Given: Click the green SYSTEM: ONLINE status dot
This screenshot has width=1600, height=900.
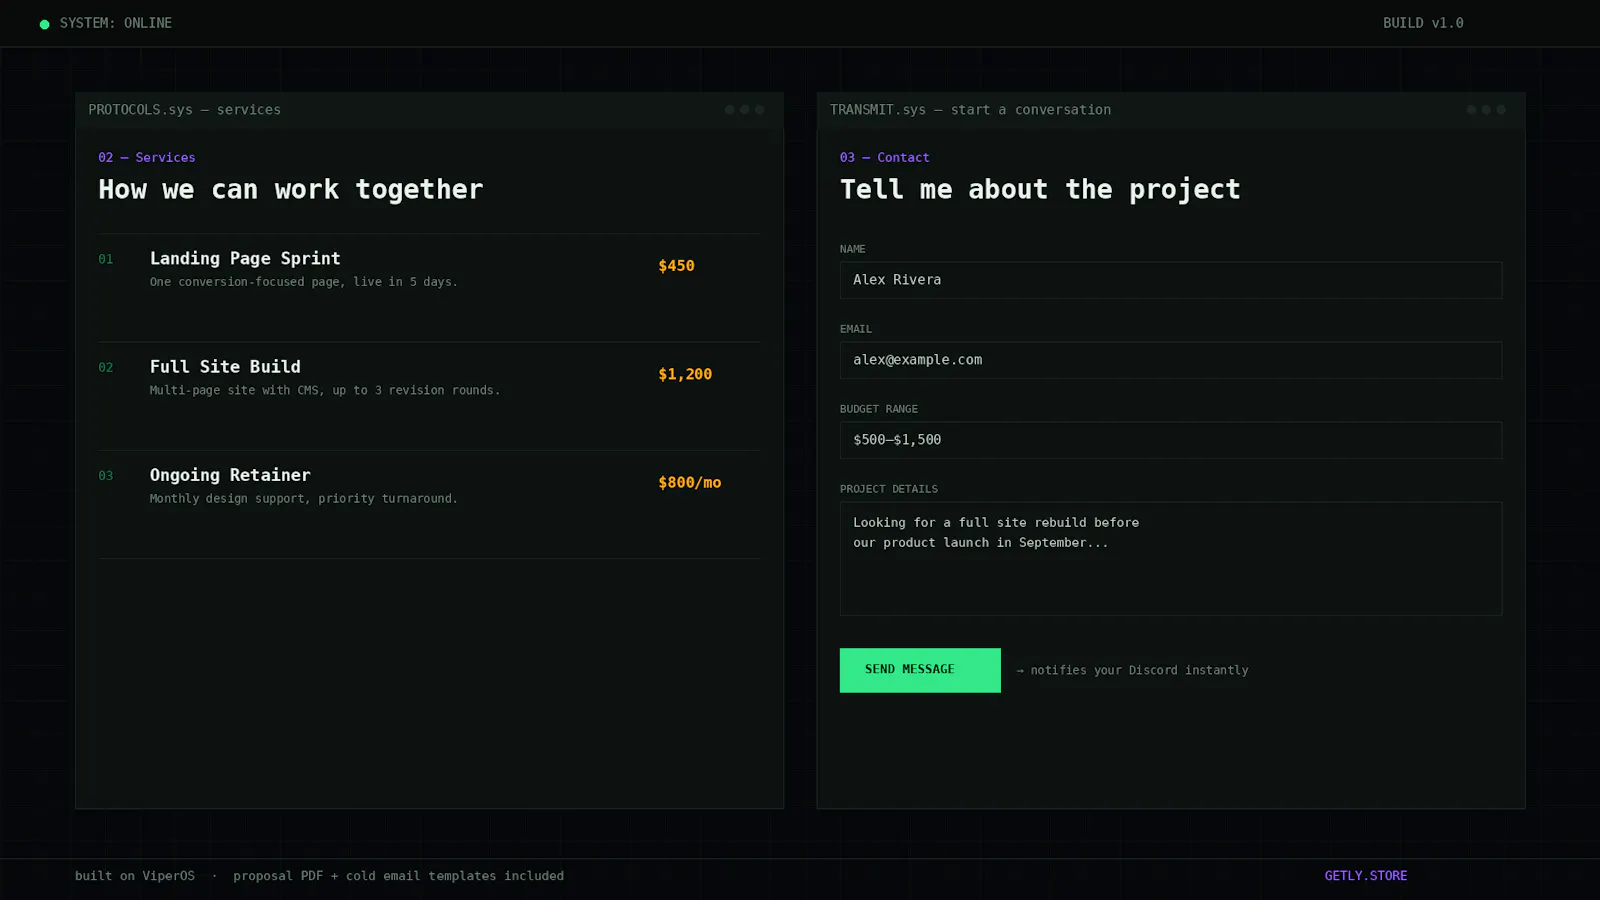Looking at the screenshot, I should [44, 24].
